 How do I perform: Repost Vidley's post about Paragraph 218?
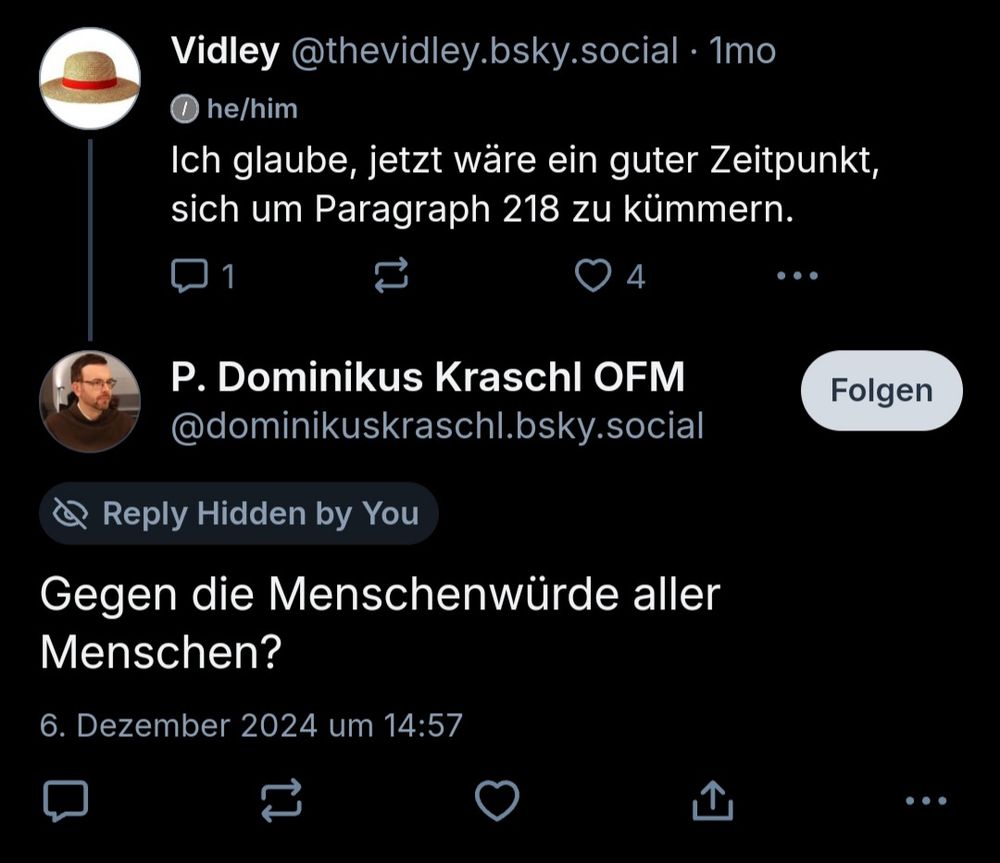coord(391,276)
